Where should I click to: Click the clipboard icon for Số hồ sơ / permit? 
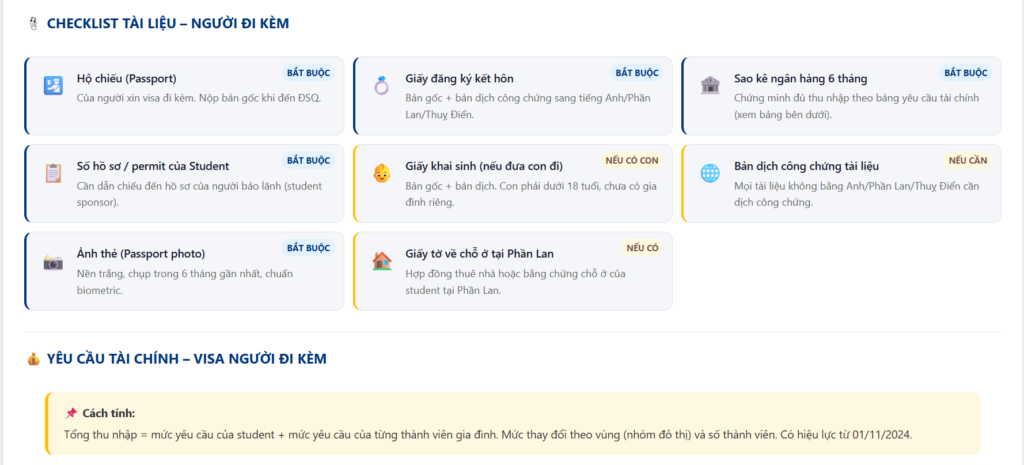(x=53, y=173)
